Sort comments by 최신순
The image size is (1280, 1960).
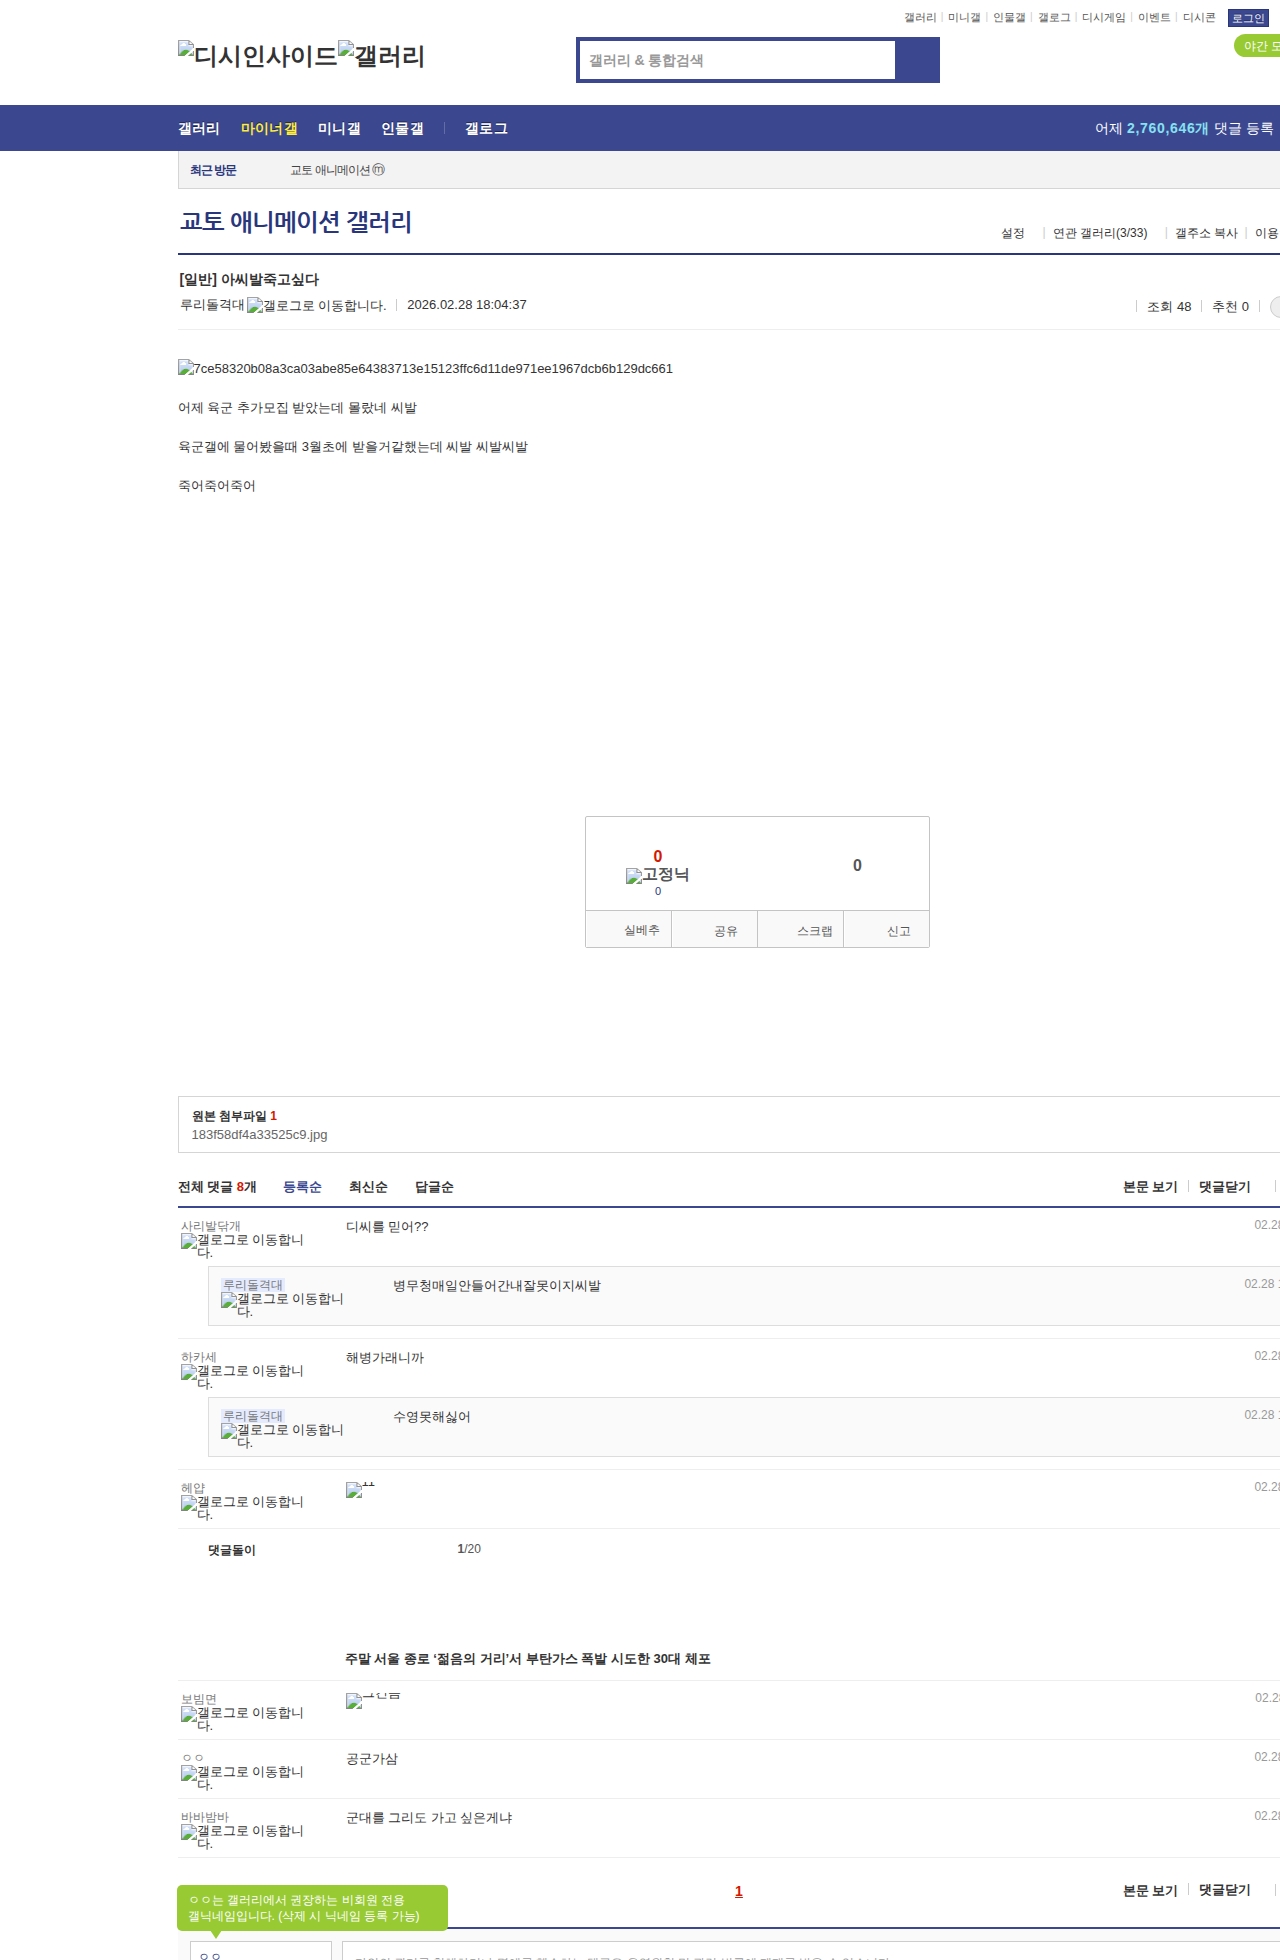(368, 1187)
